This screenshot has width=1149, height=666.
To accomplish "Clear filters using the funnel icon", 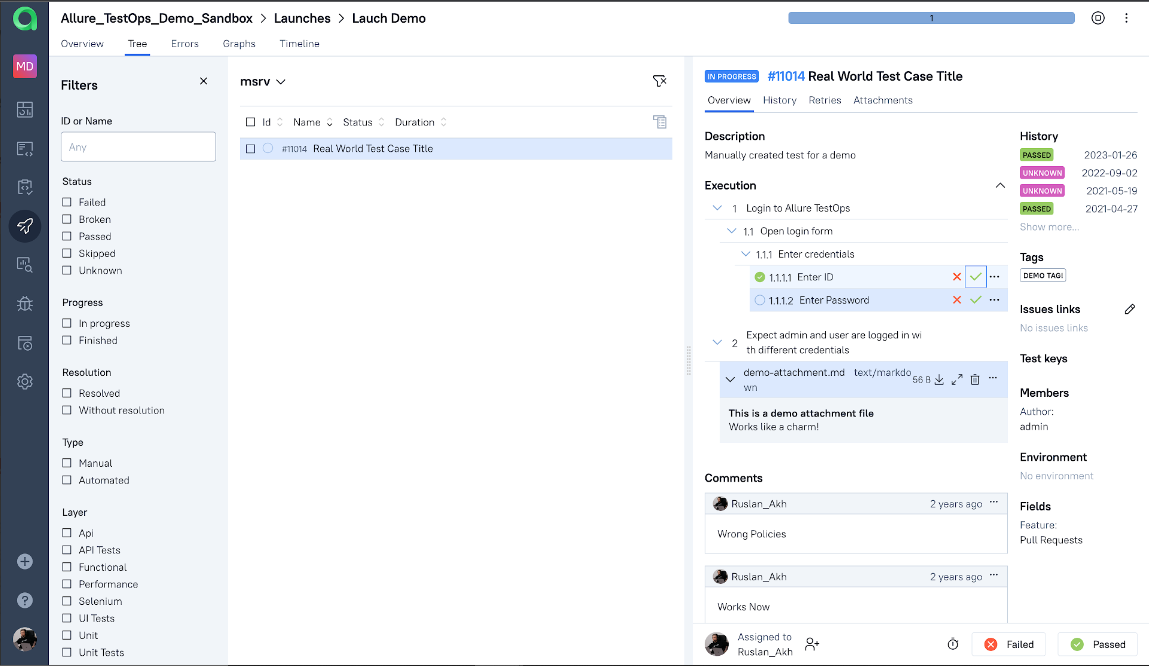I will click(x=658, y=81).
